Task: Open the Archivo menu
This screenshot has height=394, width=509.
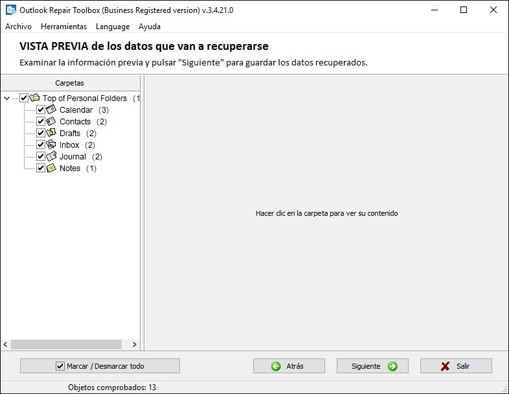Action: tap(18, 26)
